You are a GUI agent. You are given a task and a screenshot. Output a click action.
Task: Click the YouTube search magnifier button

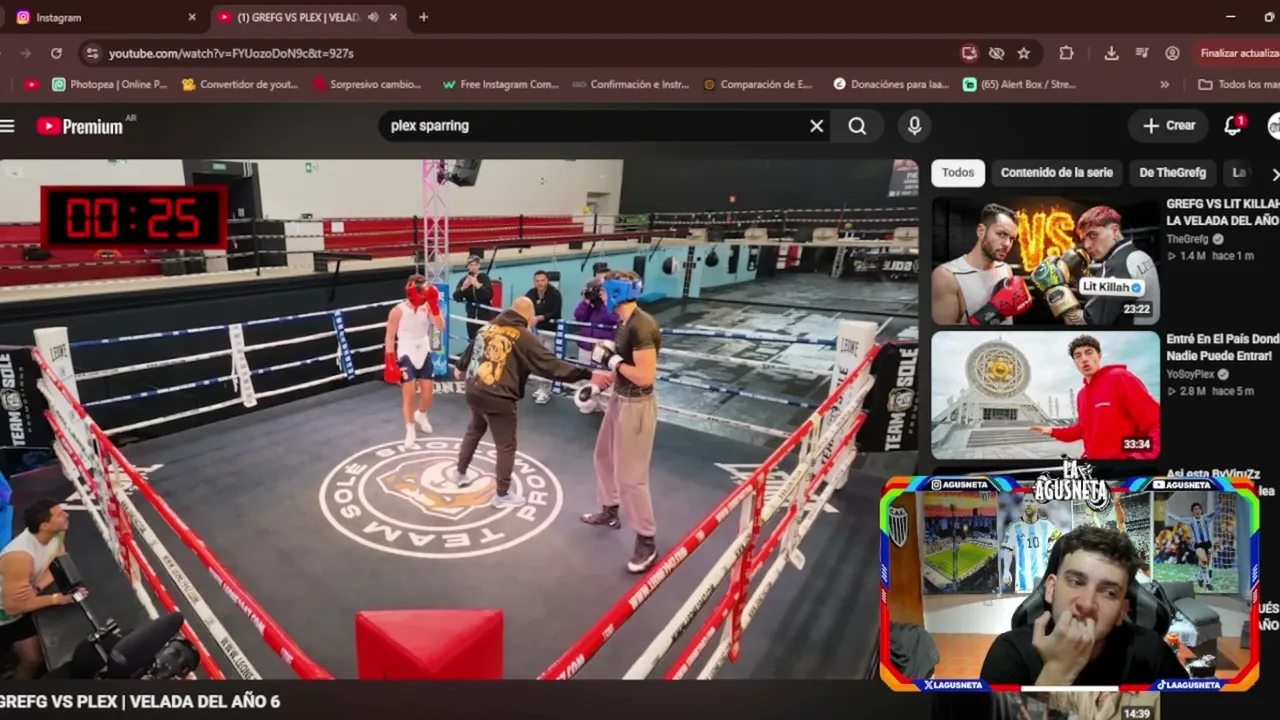point(857,126)
